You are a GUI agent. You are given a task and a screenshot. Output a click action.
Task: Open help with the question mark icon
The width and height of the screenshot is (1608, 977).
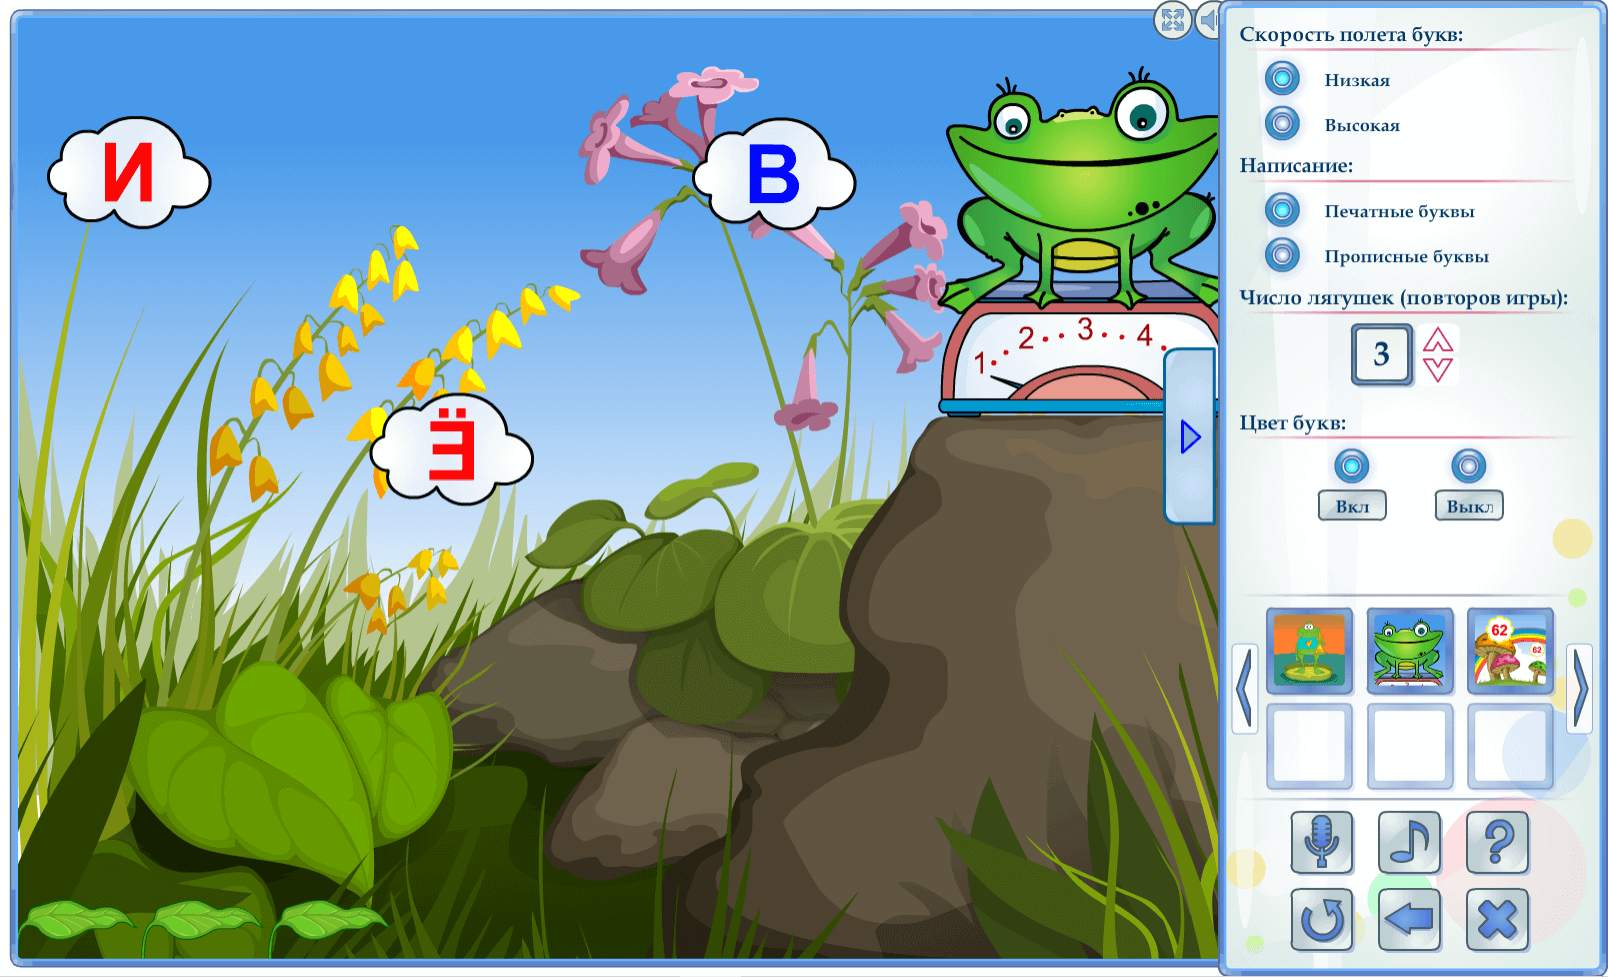[1498, 842]
